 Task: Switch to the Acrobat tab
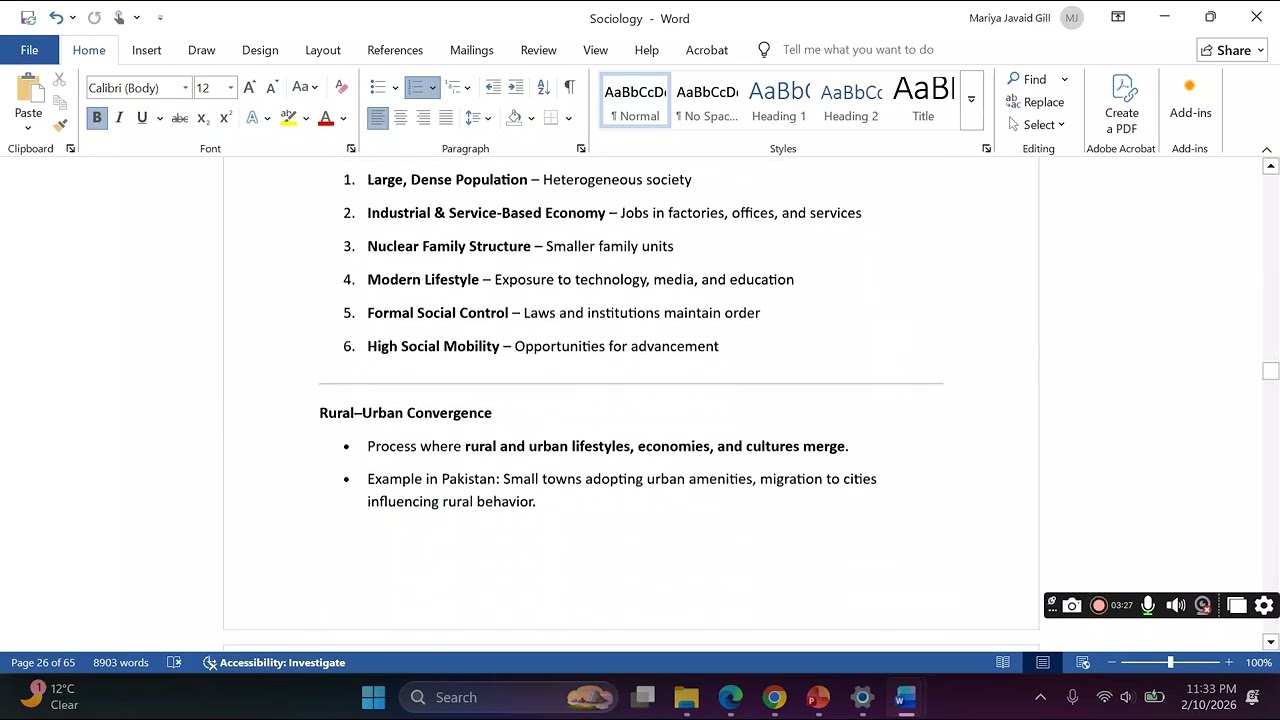[x=707, y=50]
